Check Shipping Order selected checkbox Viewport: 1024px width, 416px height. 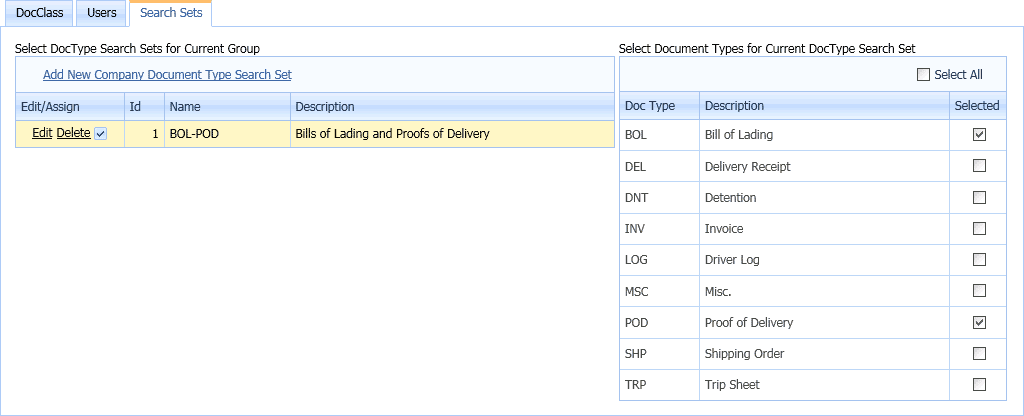click(x=979, y=353)
